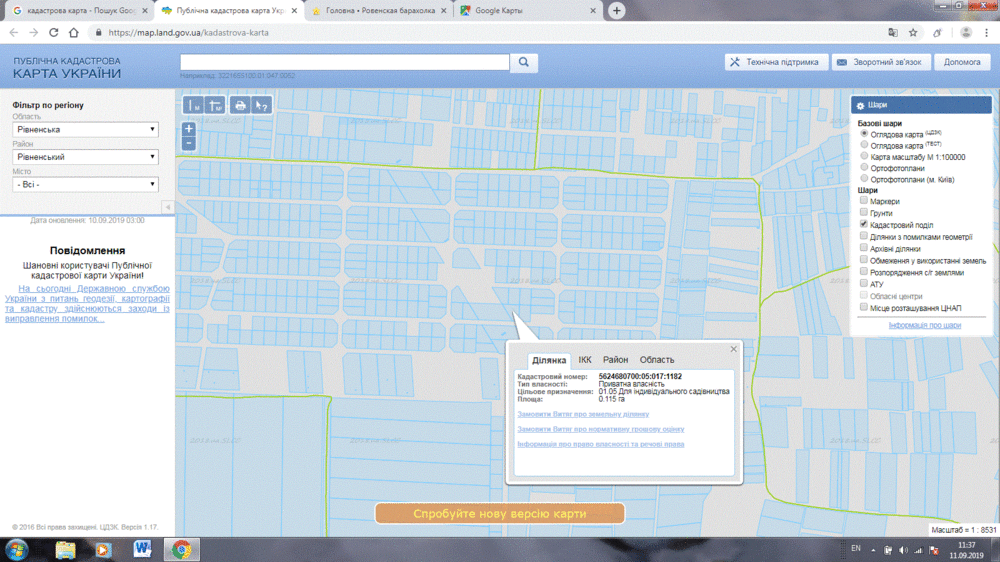This screenshot has width=1000, height=562.
Task: Navigate back in browser
Action: [x=14, y=33]
